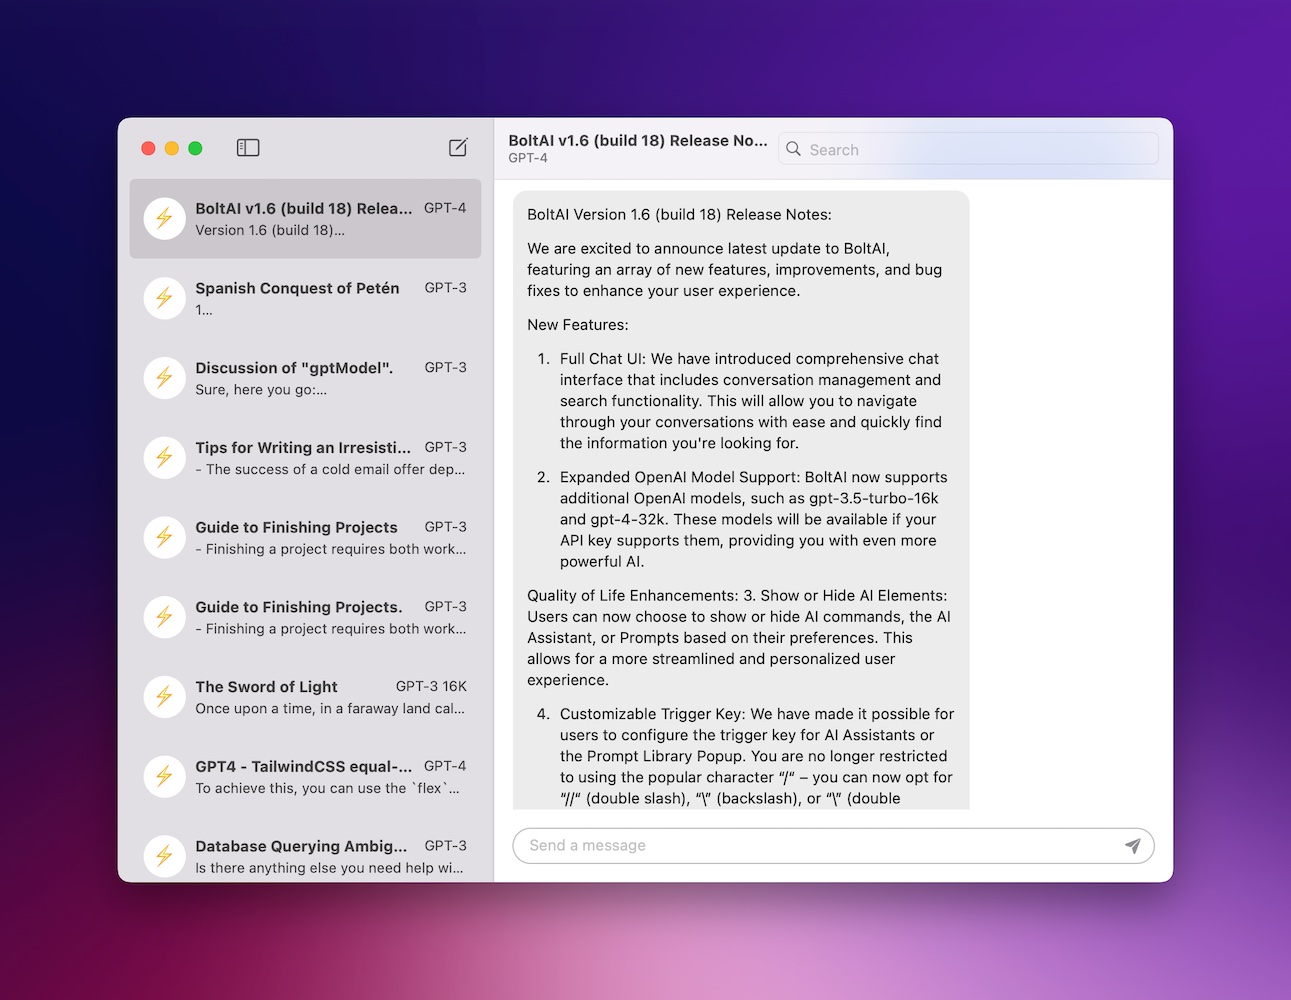Focus the Send a message input
The image size is (1291, 1000).
point(833,846)
